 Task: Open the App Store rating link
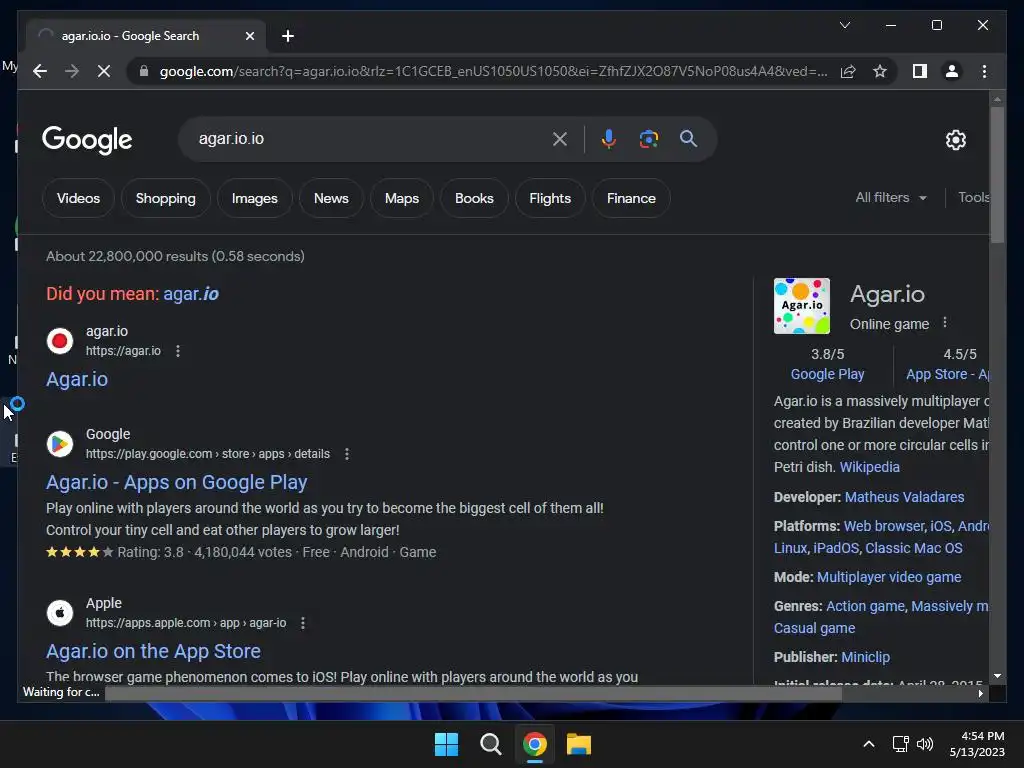[948, 374]
